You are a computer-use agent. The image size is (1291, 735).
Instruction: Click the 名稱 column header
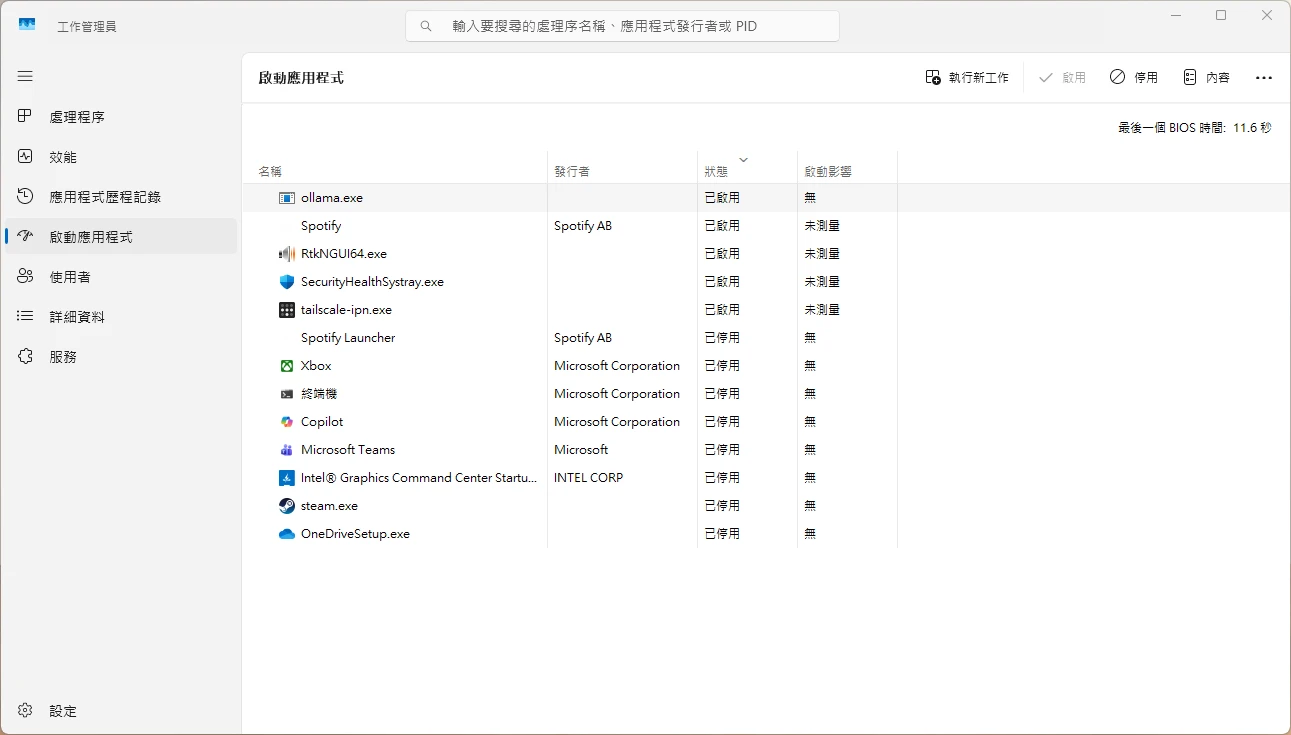(x=270, y=171)
